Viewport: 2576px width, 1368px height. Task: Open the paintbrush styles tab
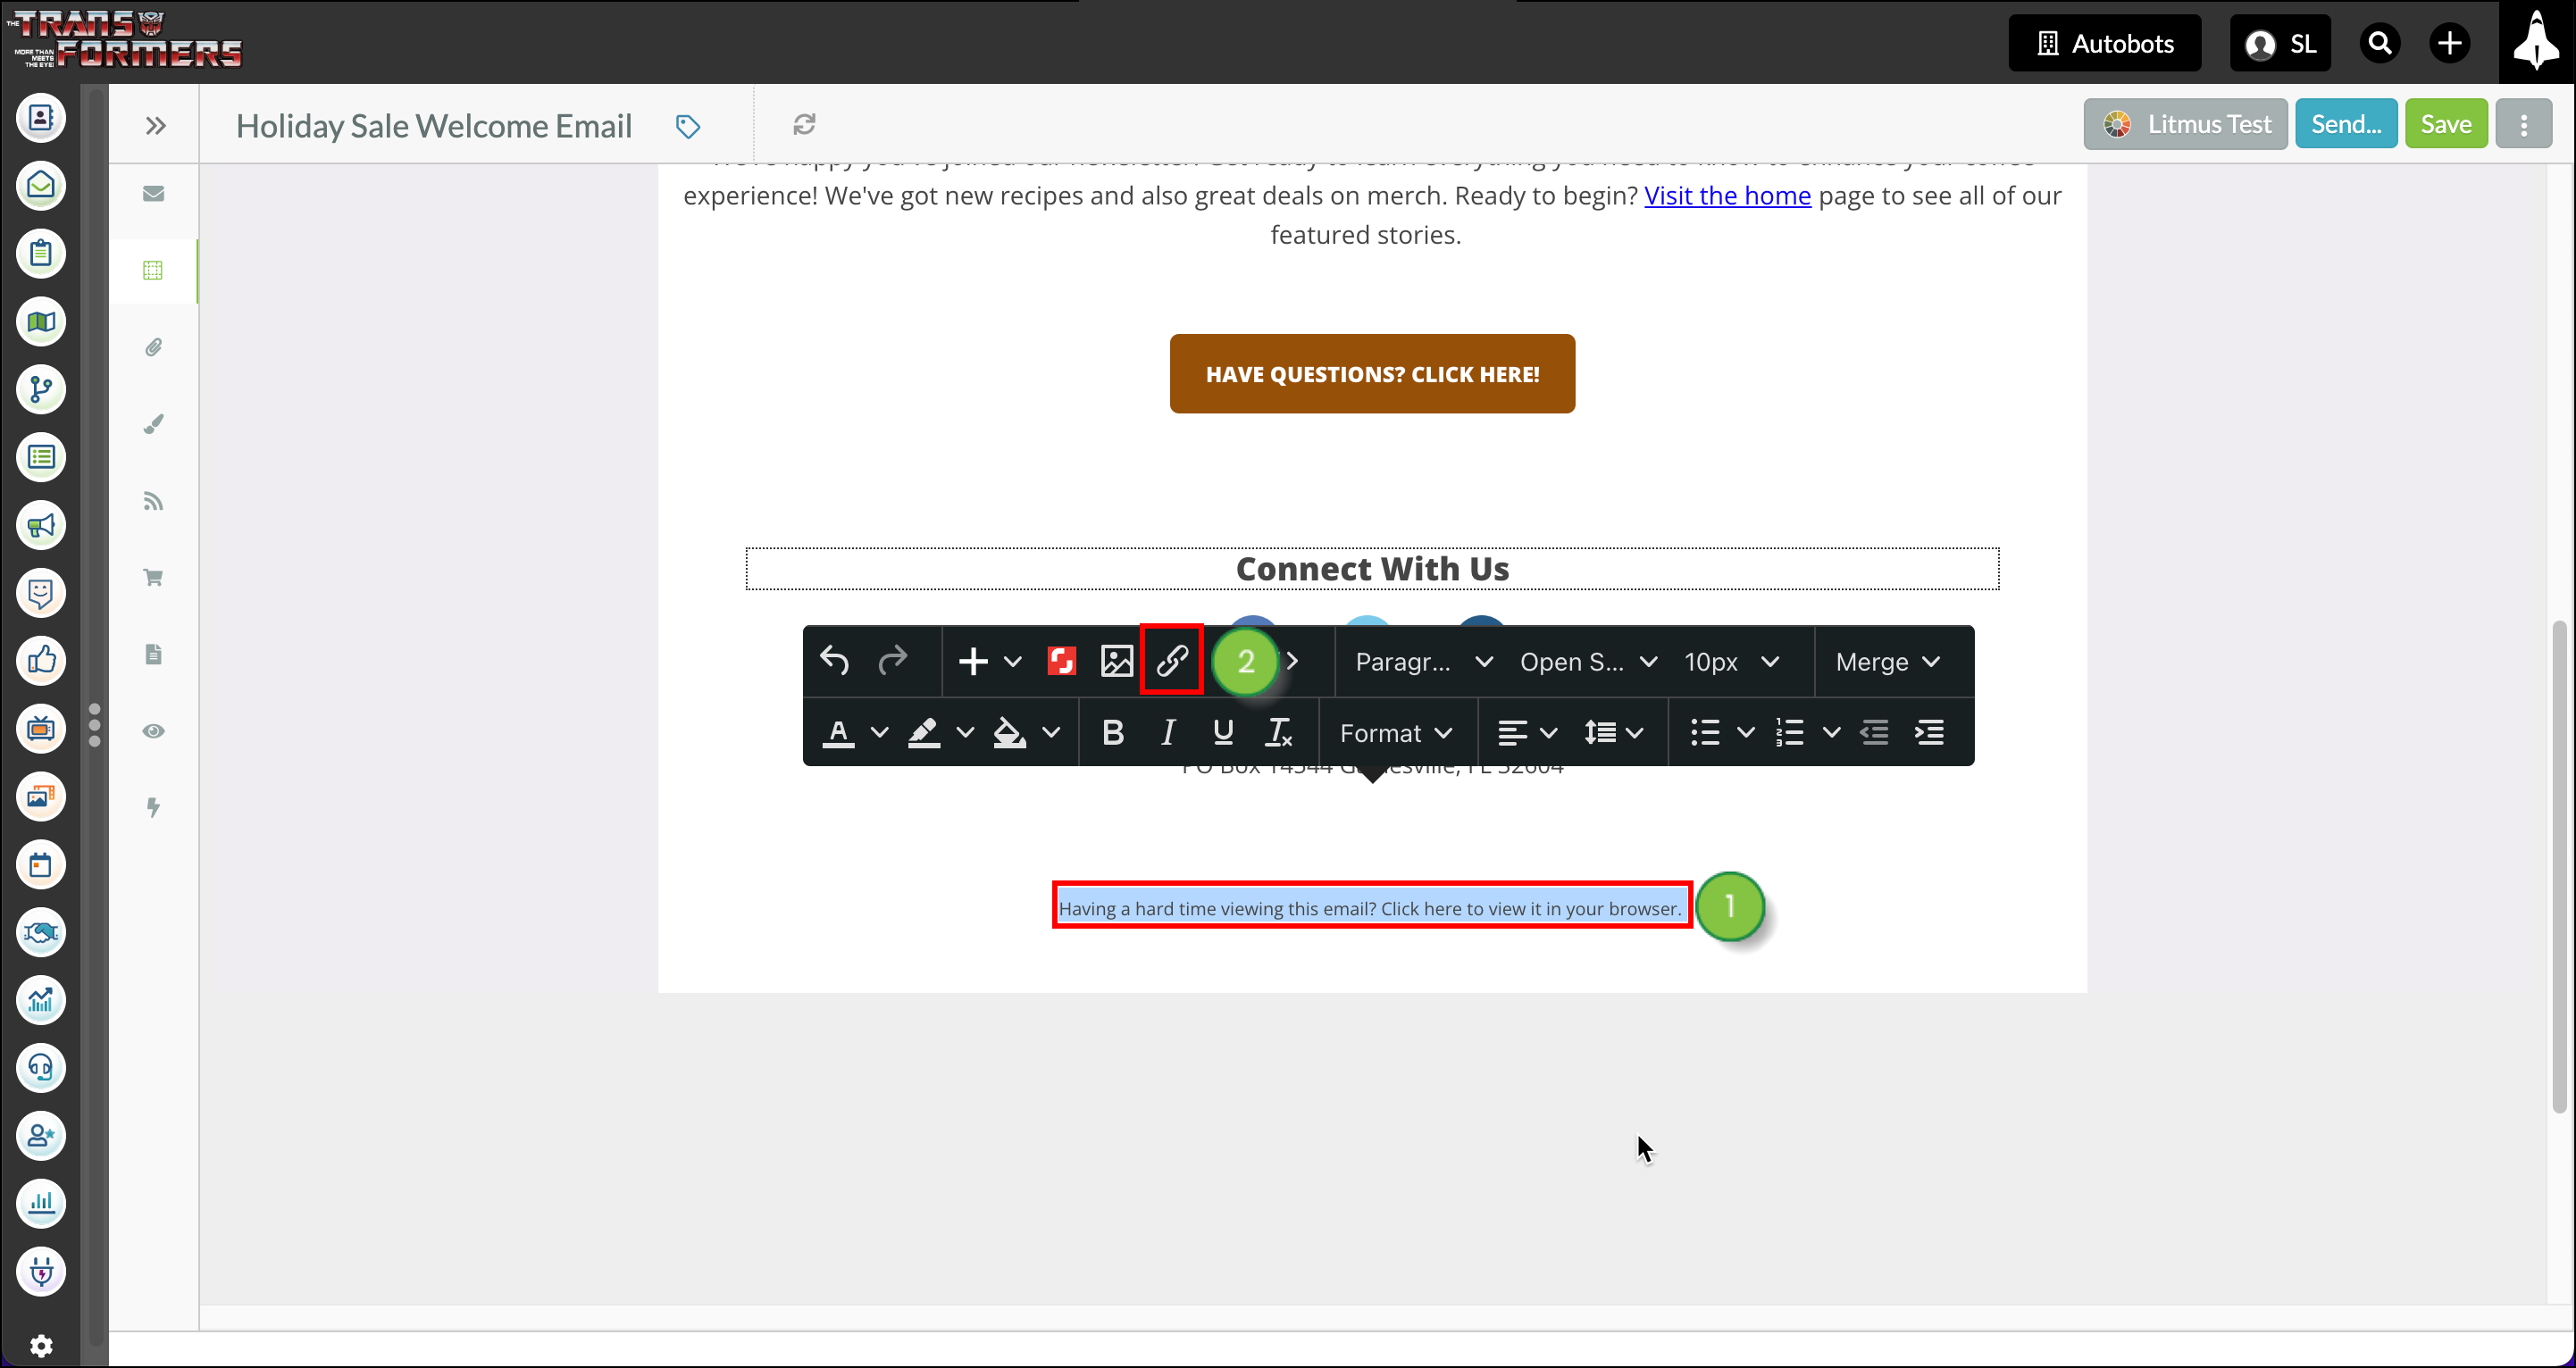153,424
